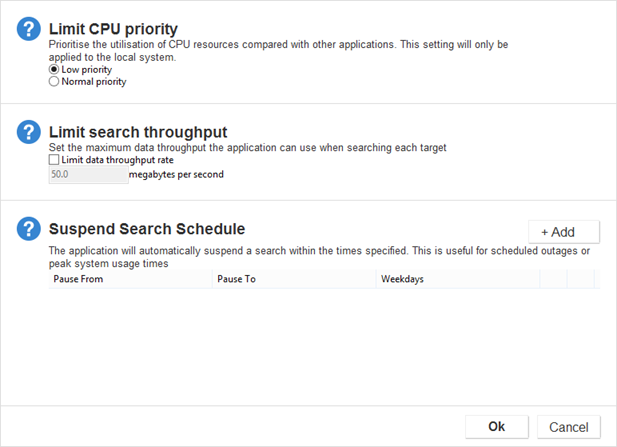This screenshot has width=617, height=447.
Task: Click the Suspend Search Schedule heading
Action: 147,228
